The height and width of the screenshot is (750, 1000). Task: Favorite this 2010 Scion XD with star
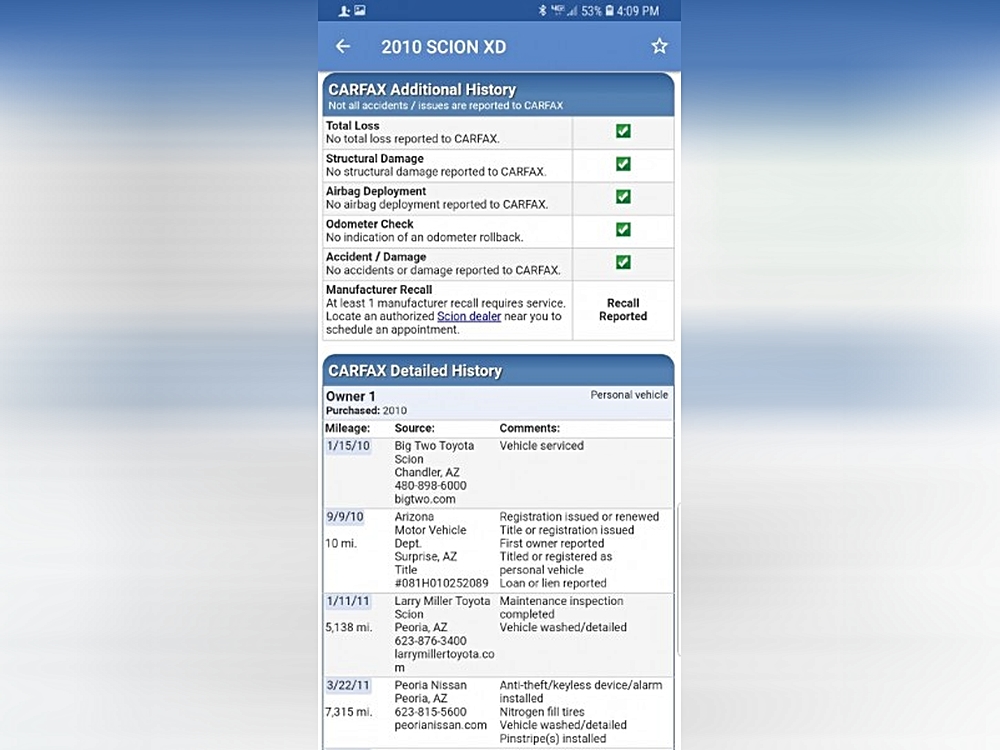coord(659,46)
